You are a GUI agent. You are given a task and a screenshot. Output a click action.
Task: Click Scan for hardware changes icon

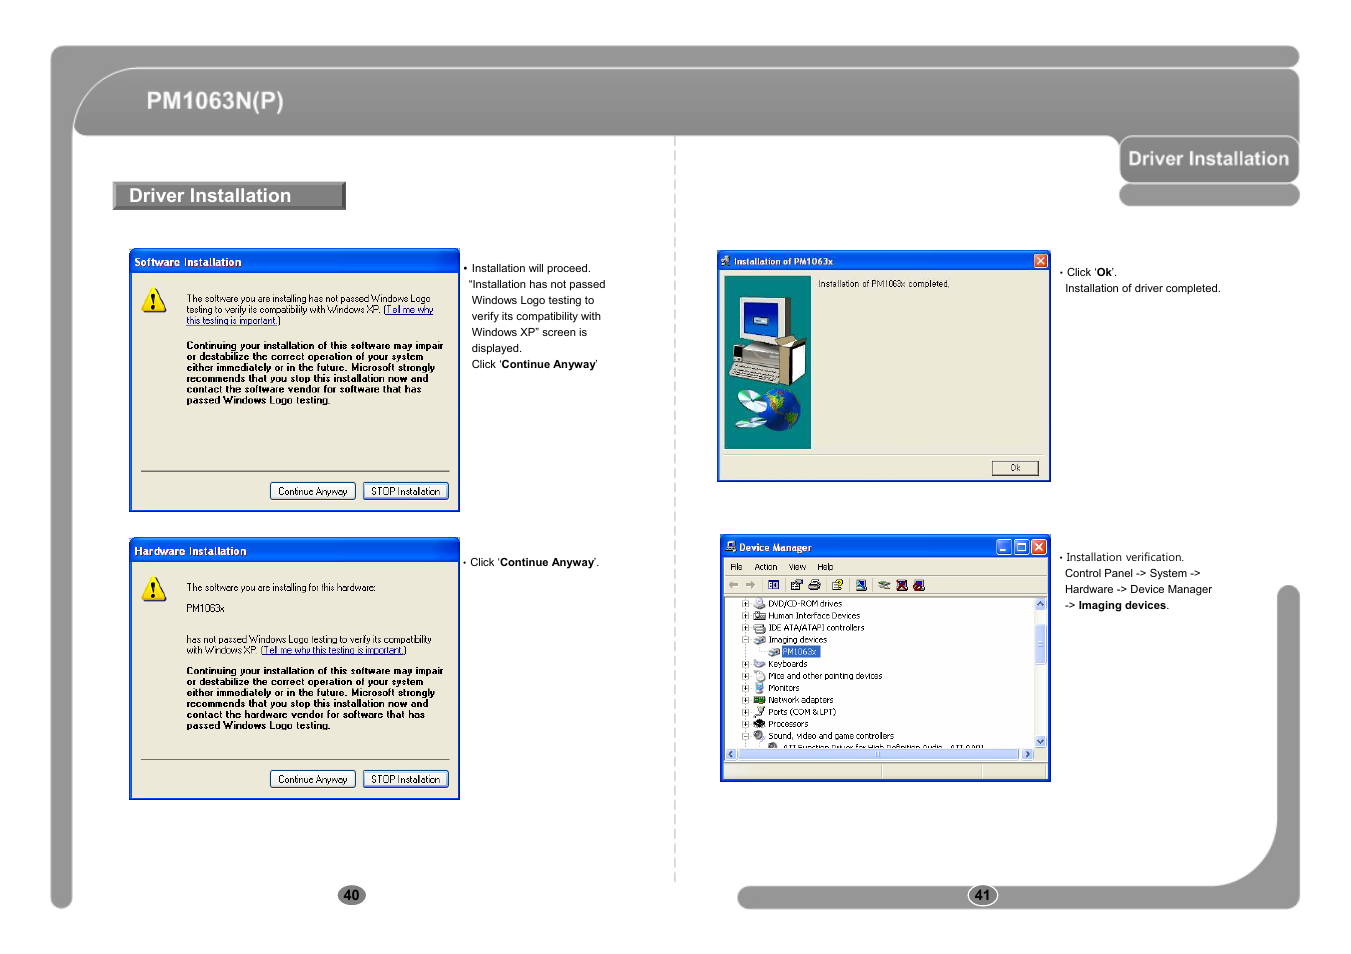click(861, 585)
